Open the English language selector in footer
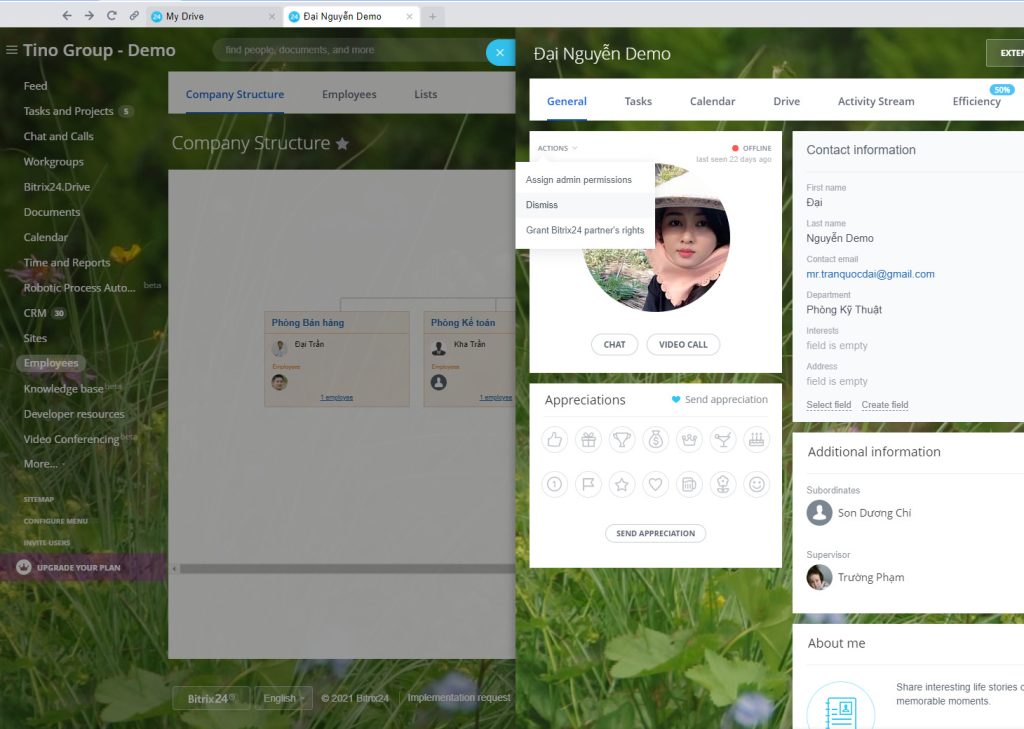The image size is (1024, 729). point(284,698)
